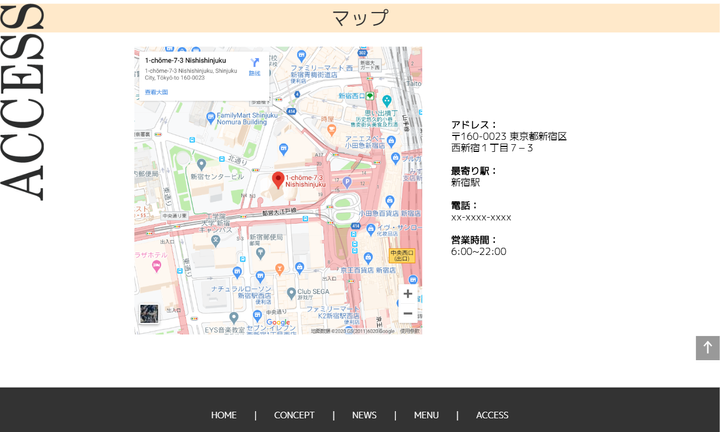Click the directions icon in map card

(254, 63)
